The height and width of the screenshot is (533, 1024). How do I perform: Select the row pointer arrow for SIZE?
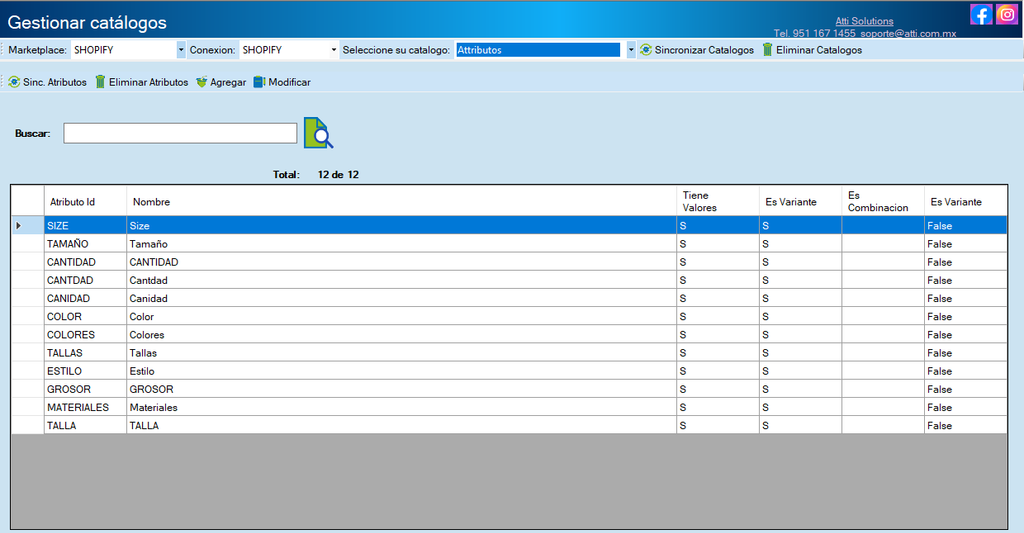[18, 225]
